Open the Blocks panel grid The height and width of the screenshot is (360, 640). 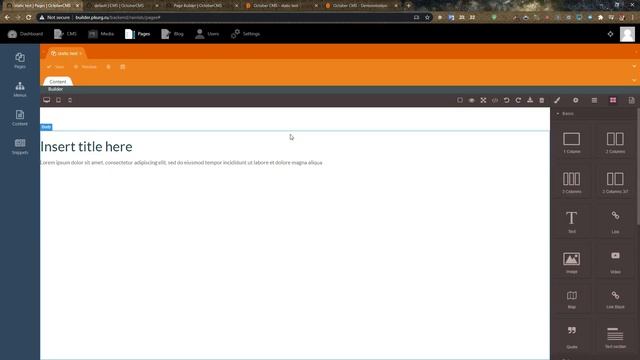pyautogui.click(x=613, y=100)
